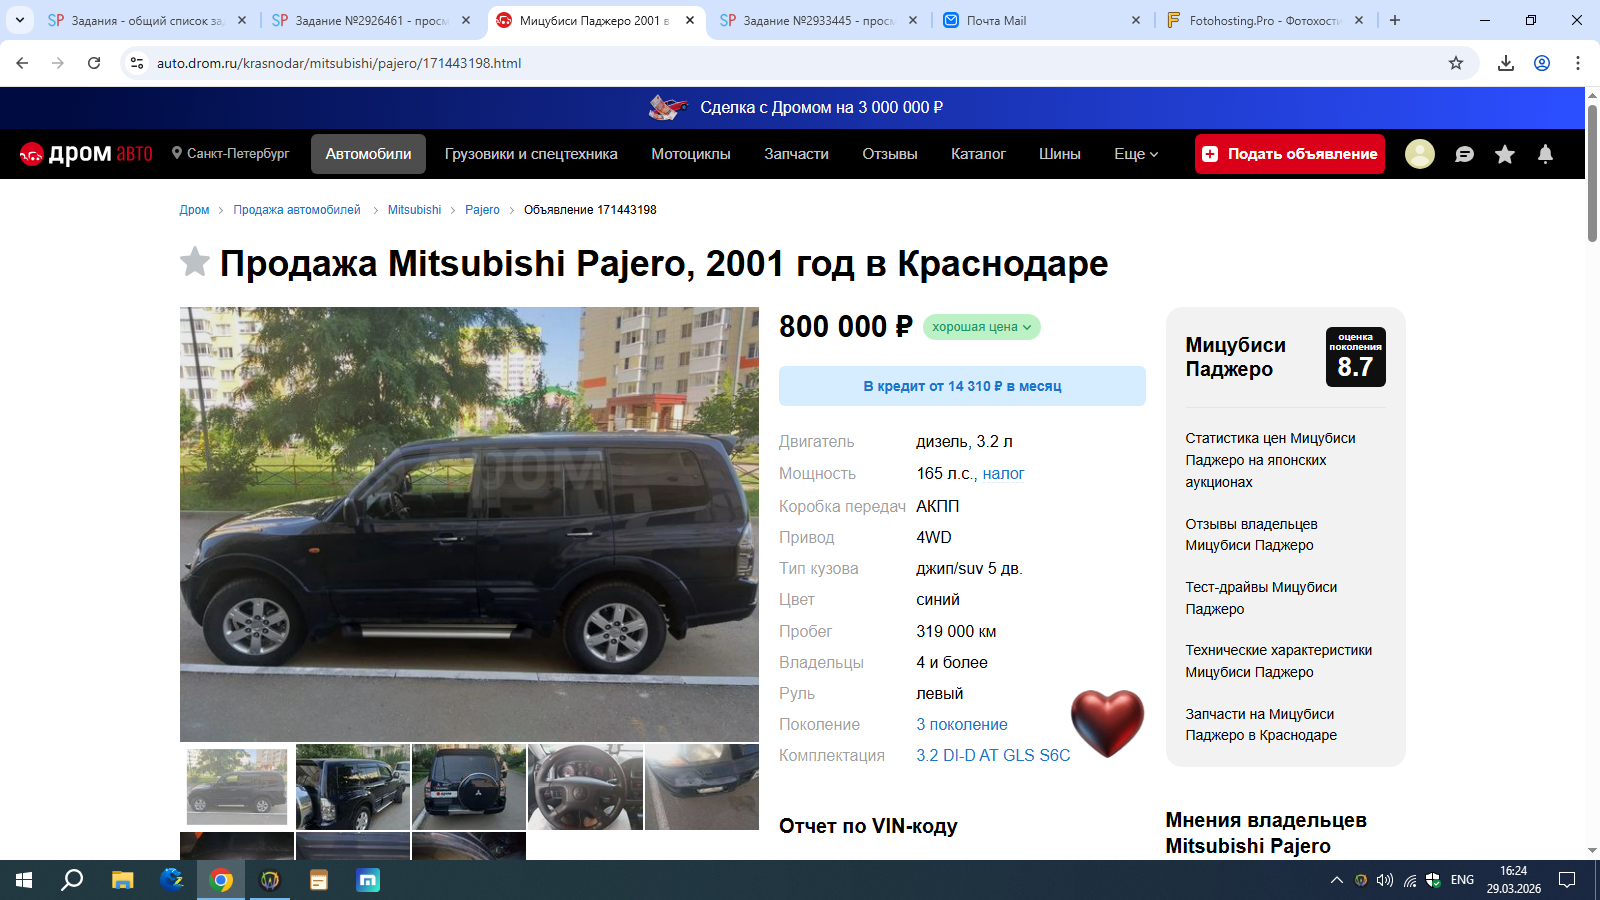This screenshot has height=900, width=1600.
Task: Open user profile avatar
Action: [x=1420, y=154]
